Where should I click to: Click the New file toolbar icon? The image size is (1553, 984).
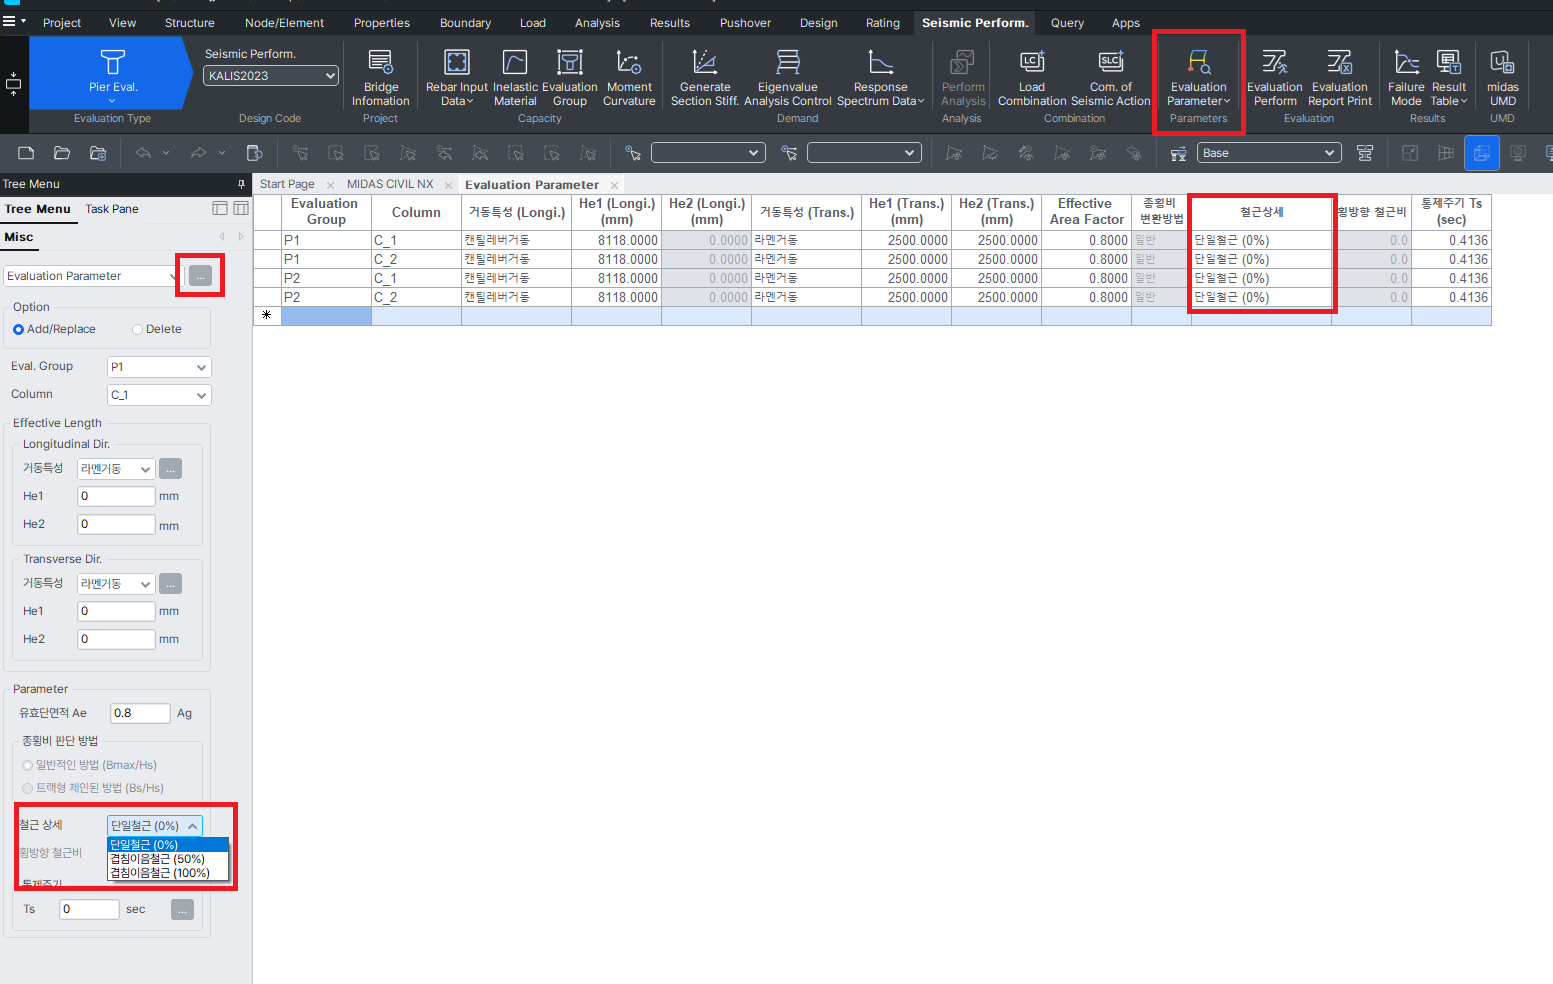tap(26, 153)
